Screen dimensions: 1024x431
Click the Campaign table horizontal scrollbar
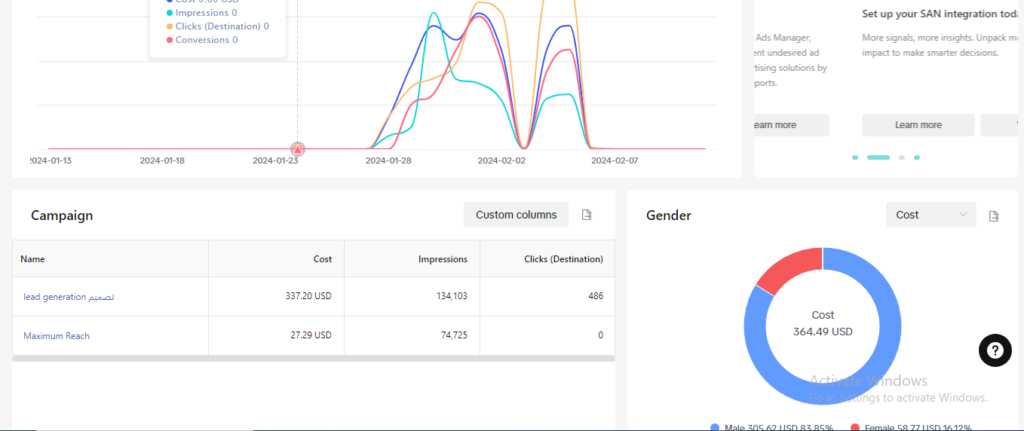pyautogui.click(x=313, y=357)
